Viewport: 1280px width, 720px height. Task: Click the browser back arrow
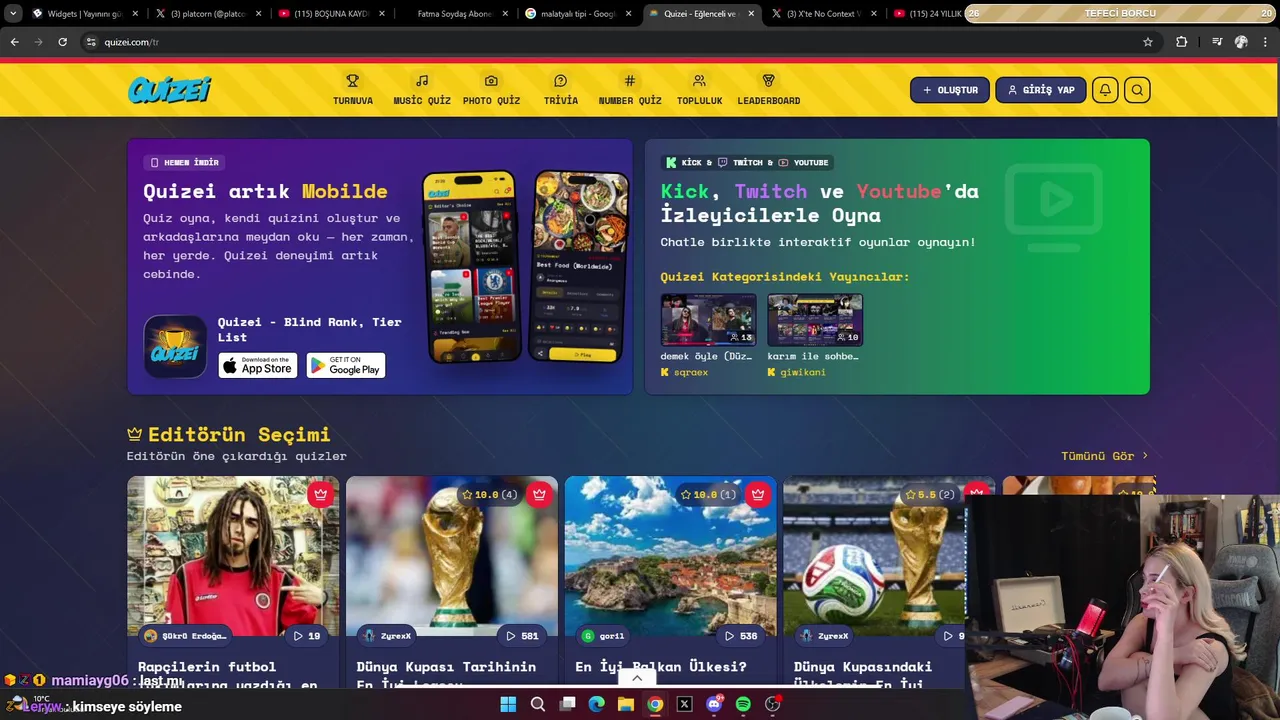[x=14, y=42]
